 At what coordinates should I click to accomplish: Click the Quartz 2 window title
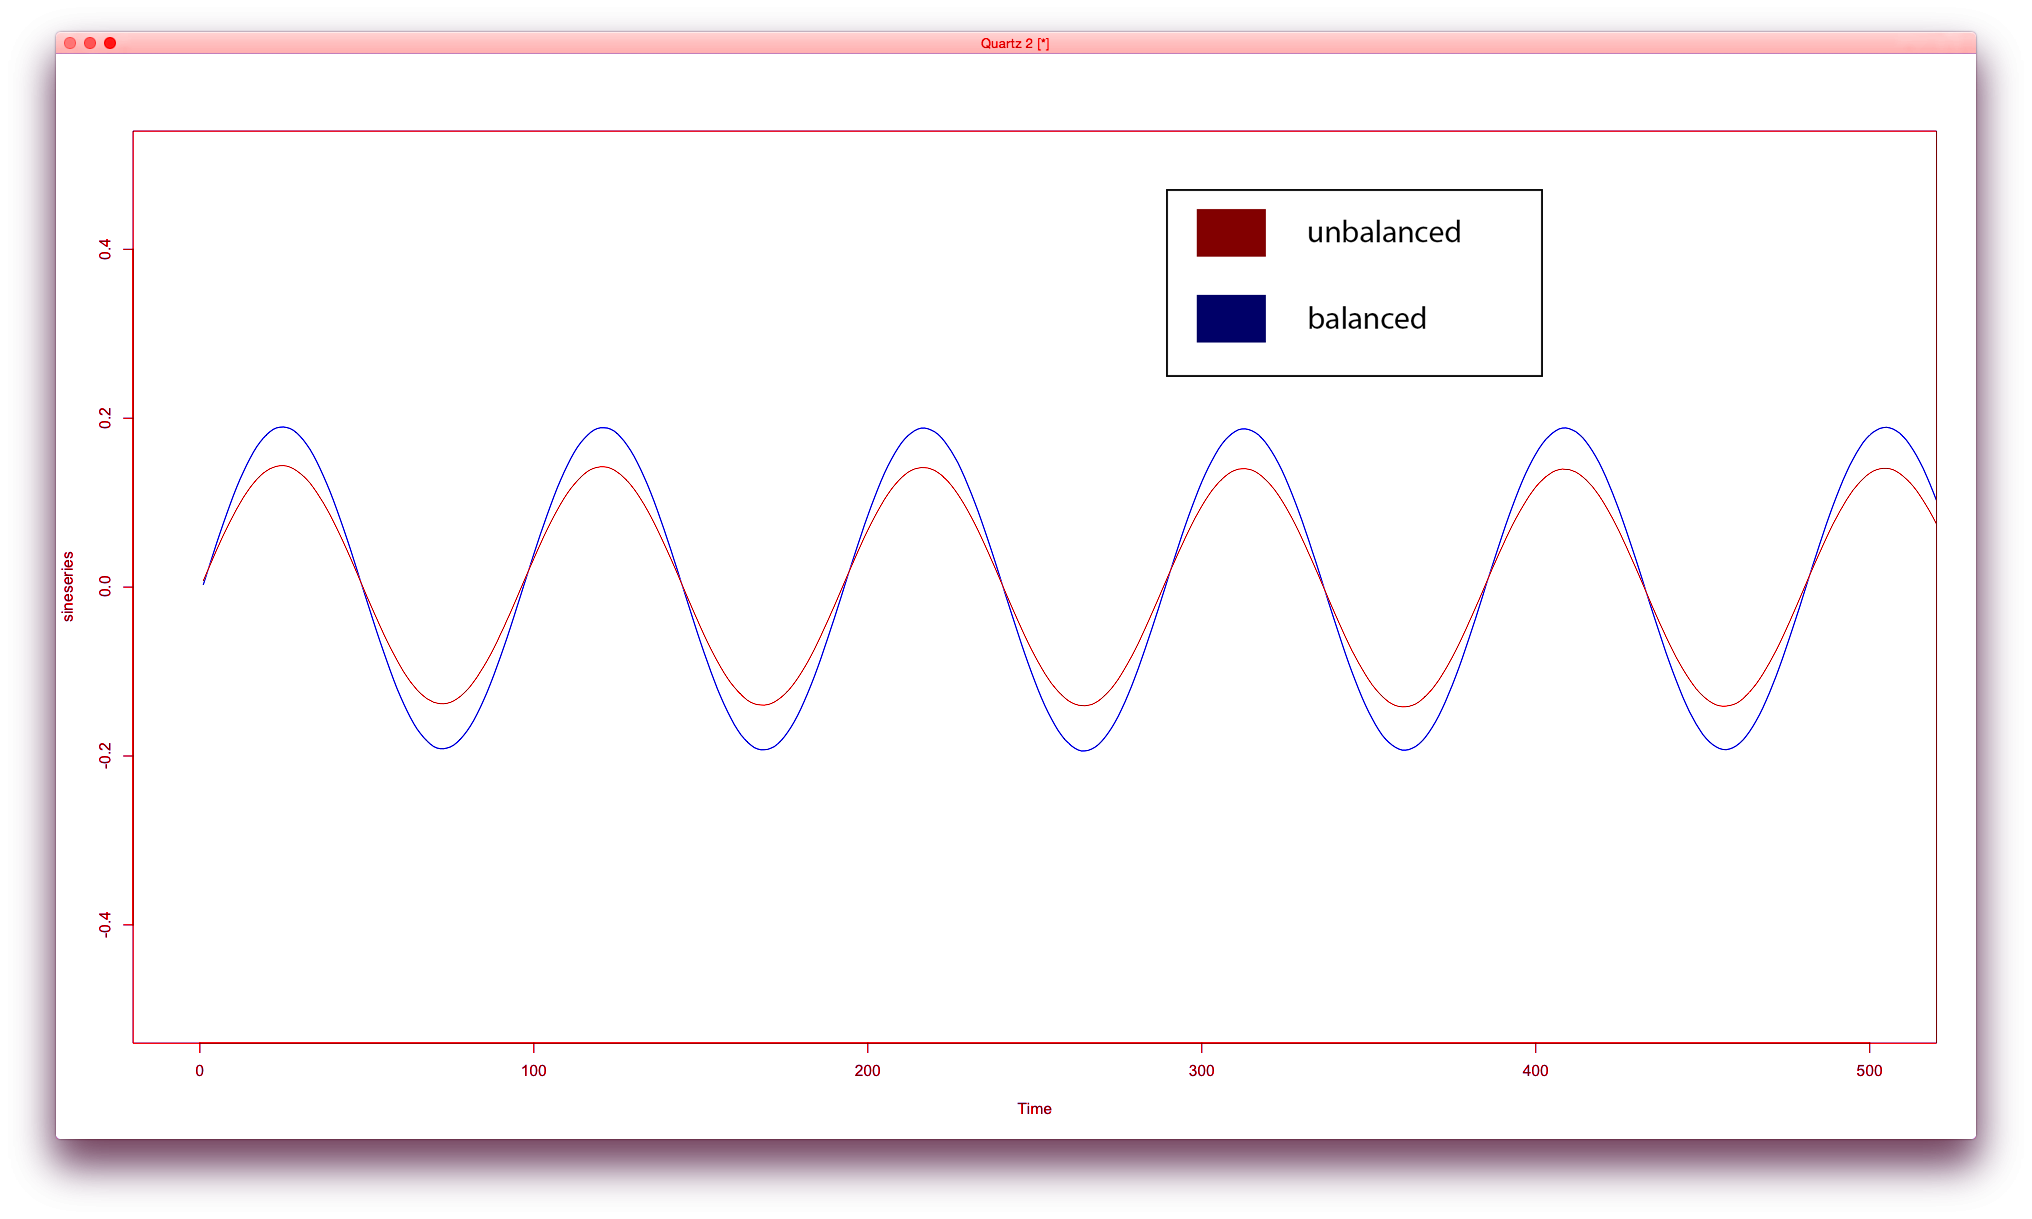1017,43
